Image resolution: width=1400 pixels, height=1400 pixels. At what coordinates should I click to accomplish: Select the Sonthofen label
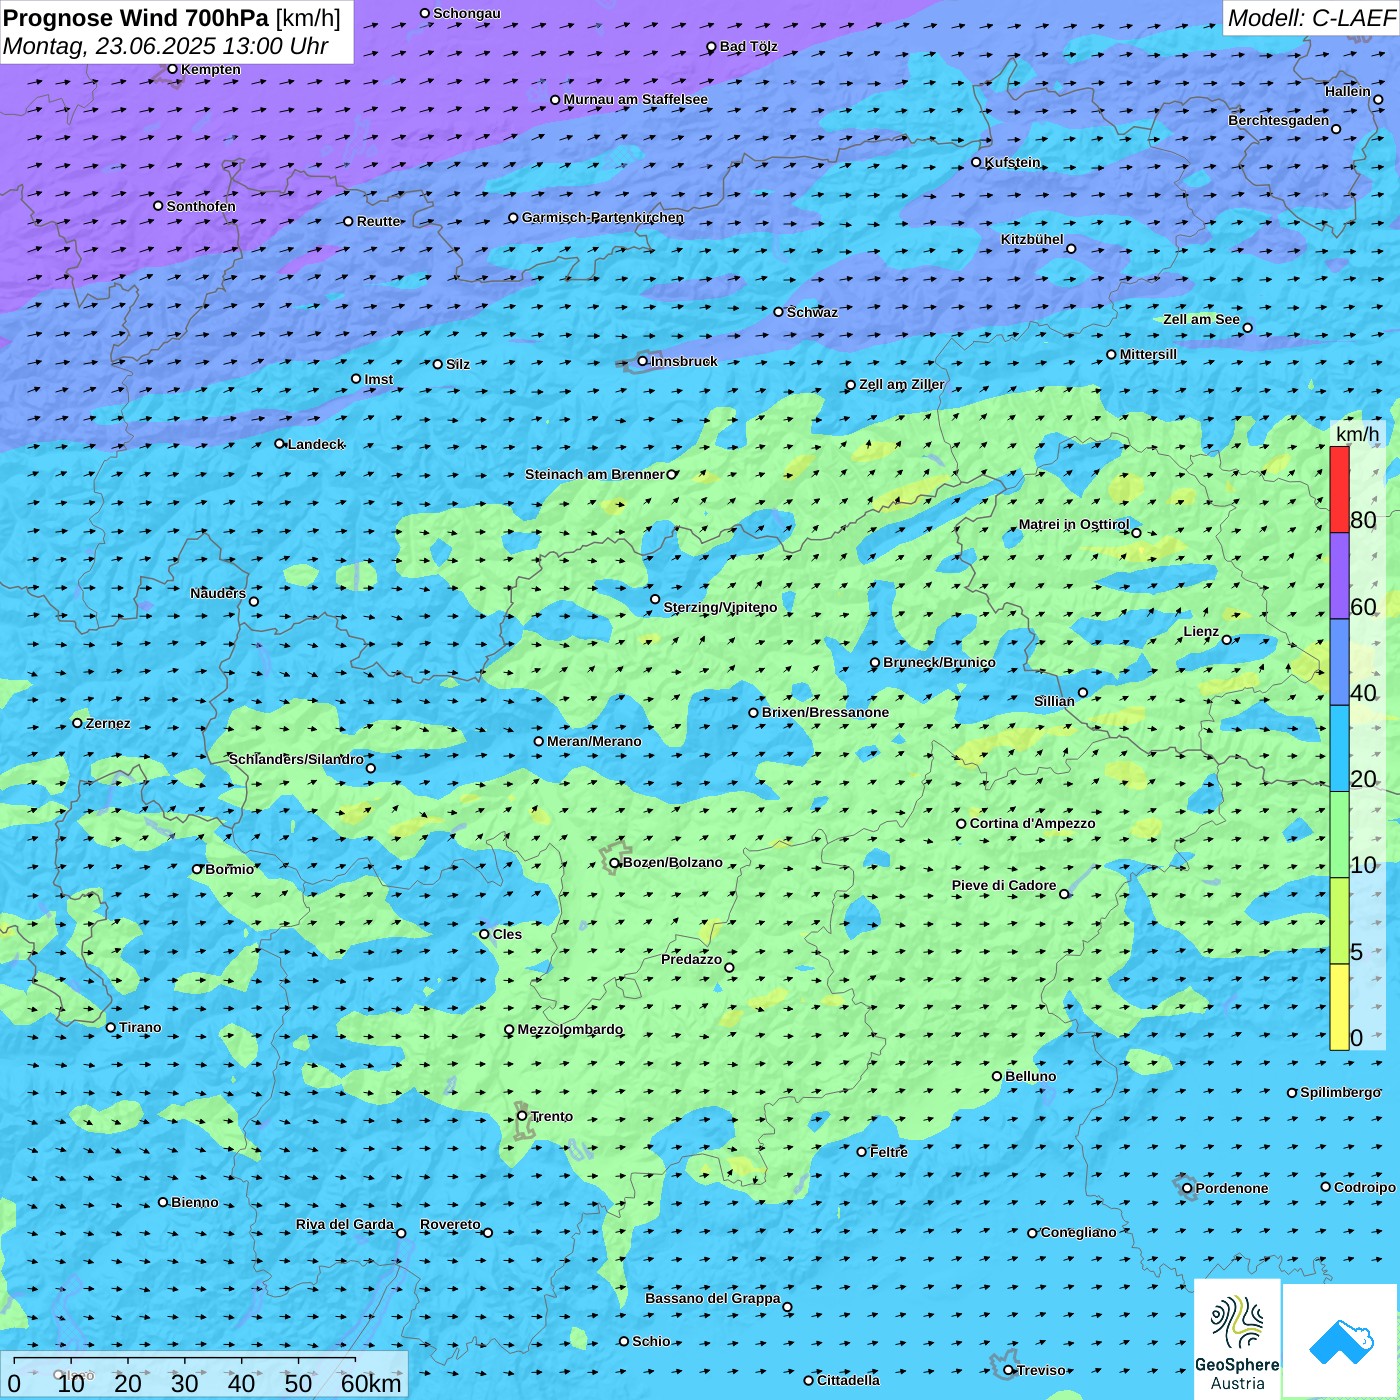[201, 206]
